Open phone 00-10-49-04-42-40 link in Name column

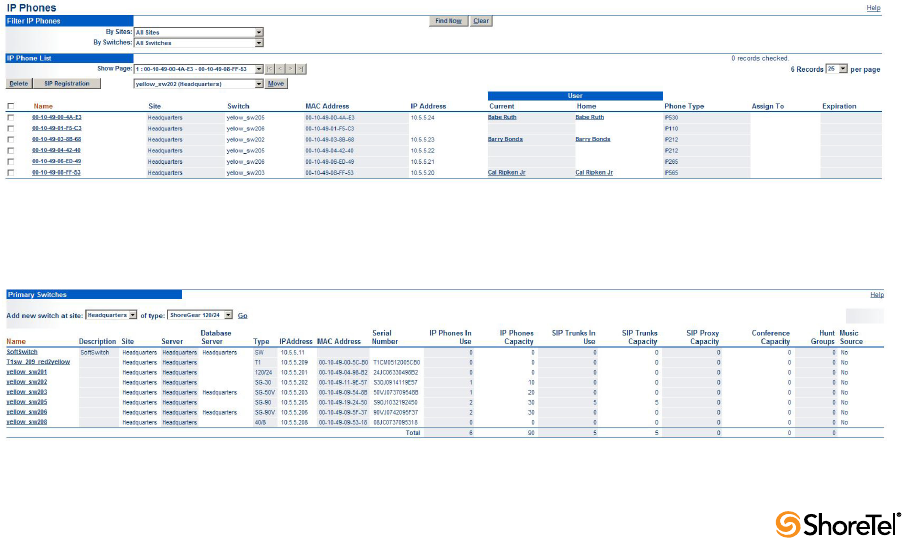56,151
